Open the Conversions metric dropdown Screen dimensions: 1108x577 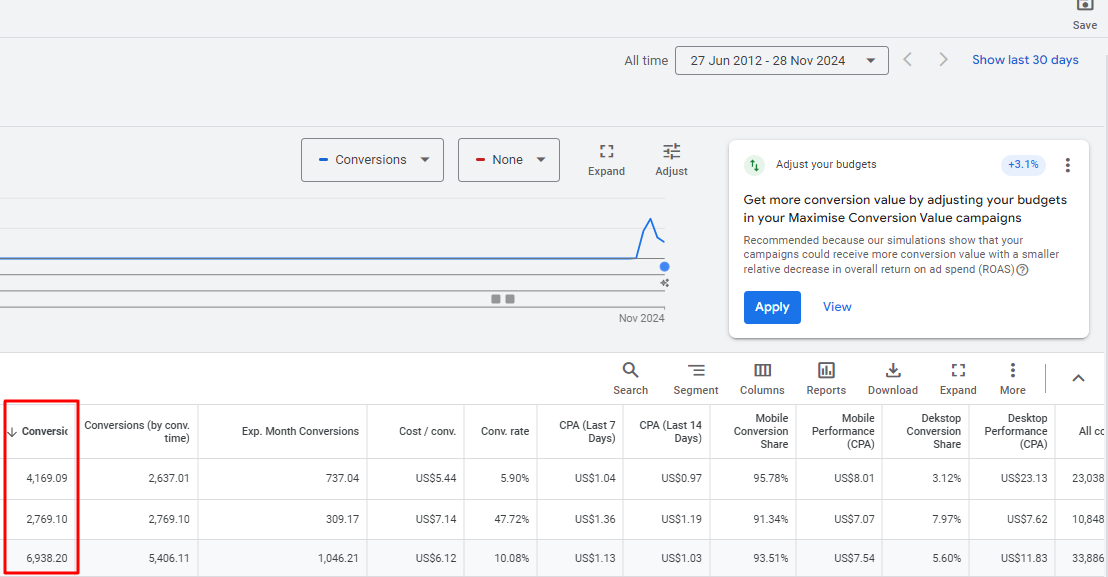pyautogui.click(x=372, y=160)
